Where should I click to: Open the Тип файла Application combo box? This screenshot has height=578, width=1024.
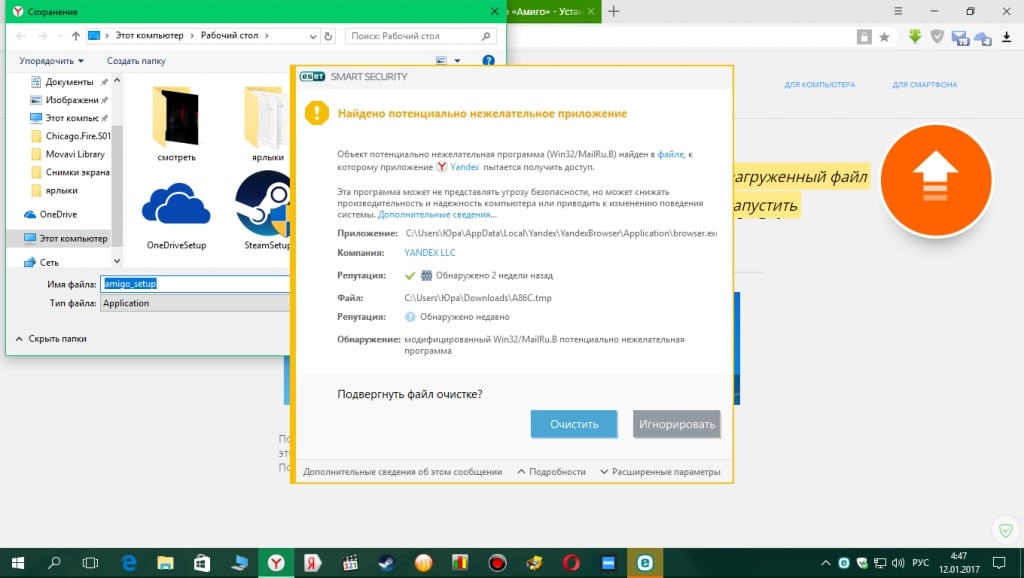point(195,303)
